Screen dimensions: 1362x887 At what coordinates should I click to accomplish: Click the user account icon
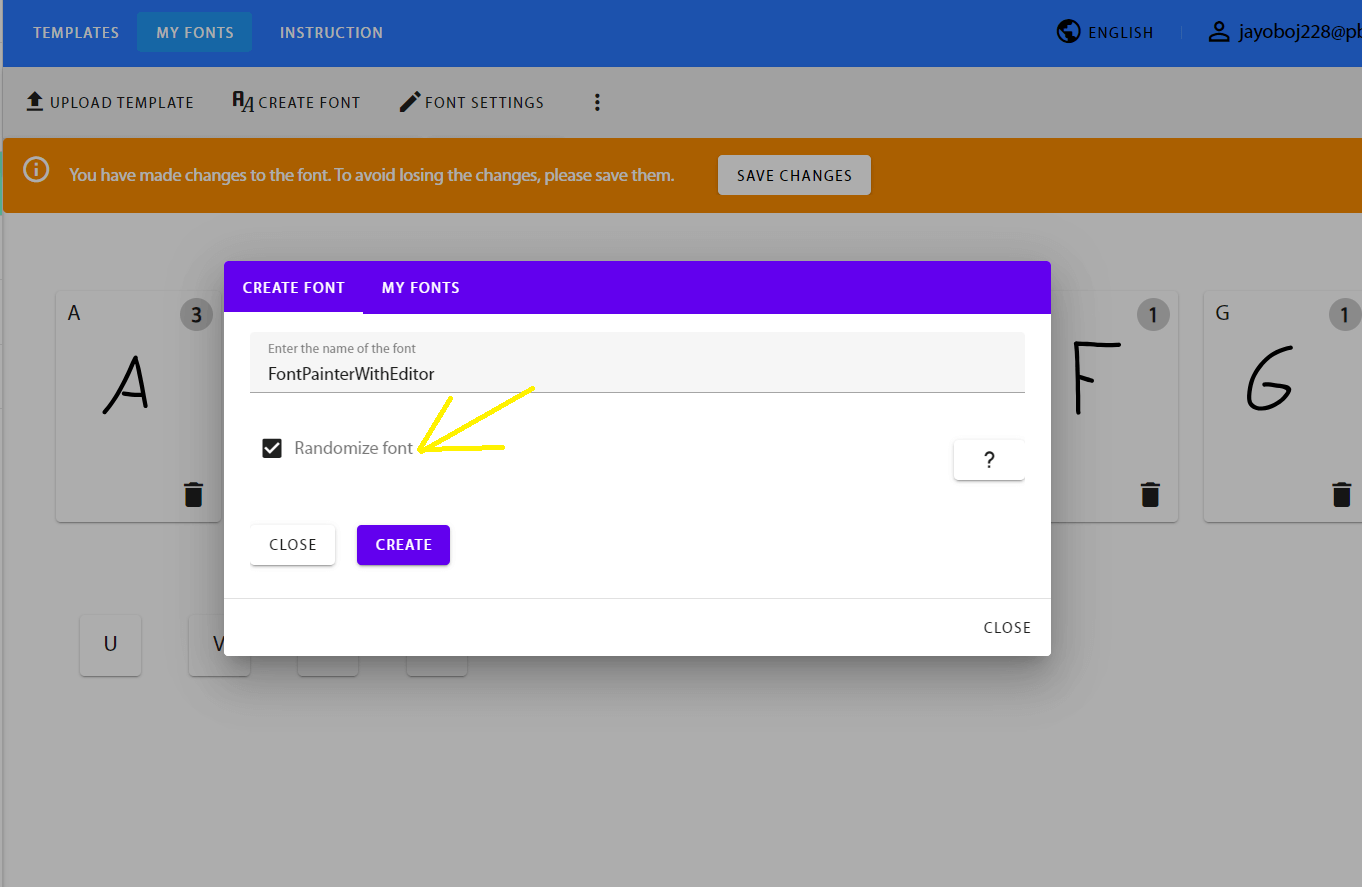point(1218,32)
